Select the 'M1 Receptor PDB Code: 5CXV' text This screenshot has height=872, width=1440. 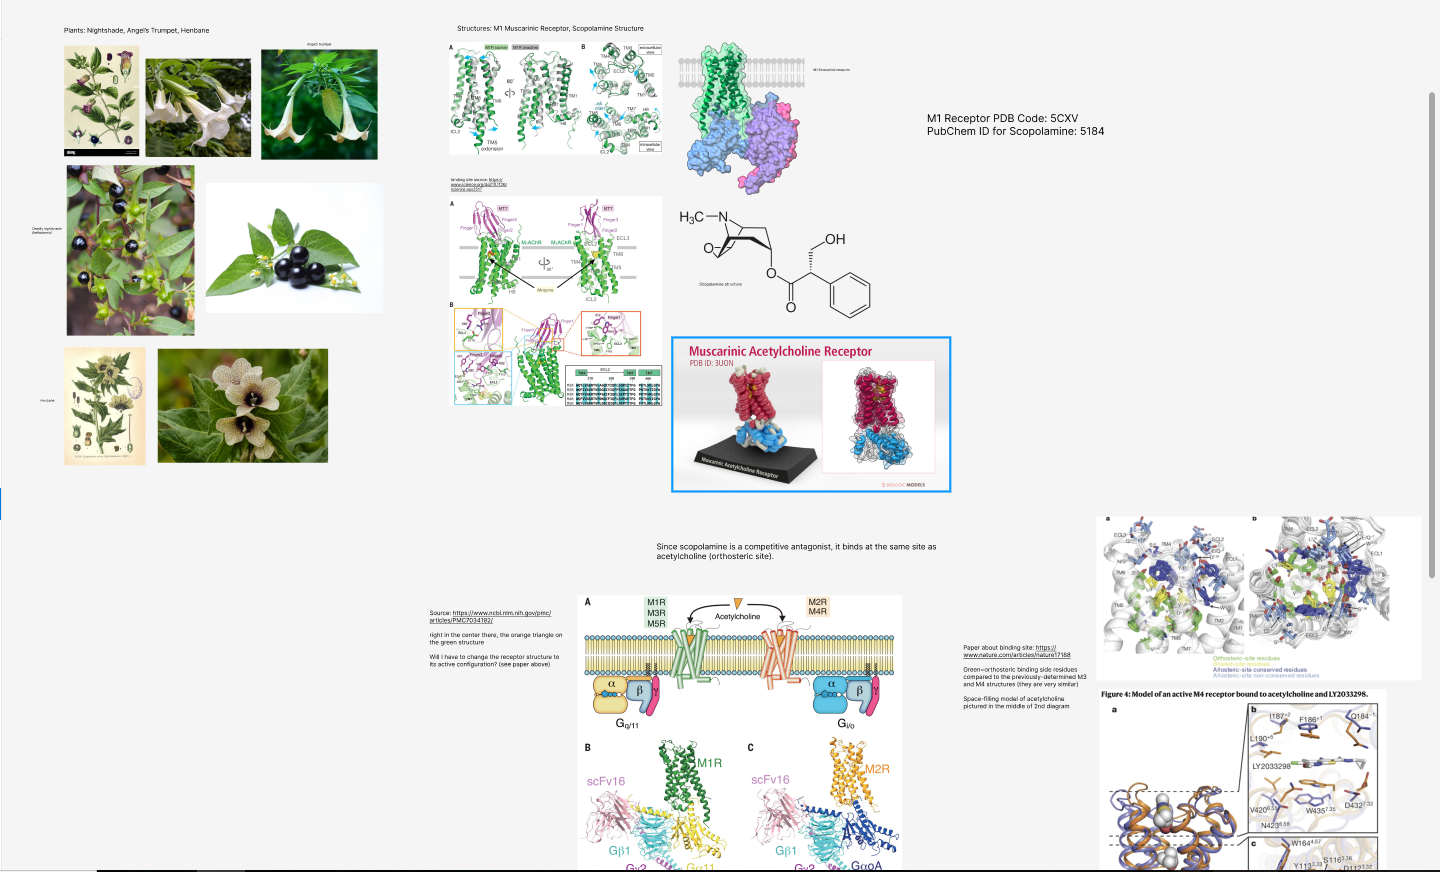tap(1002, 118)
